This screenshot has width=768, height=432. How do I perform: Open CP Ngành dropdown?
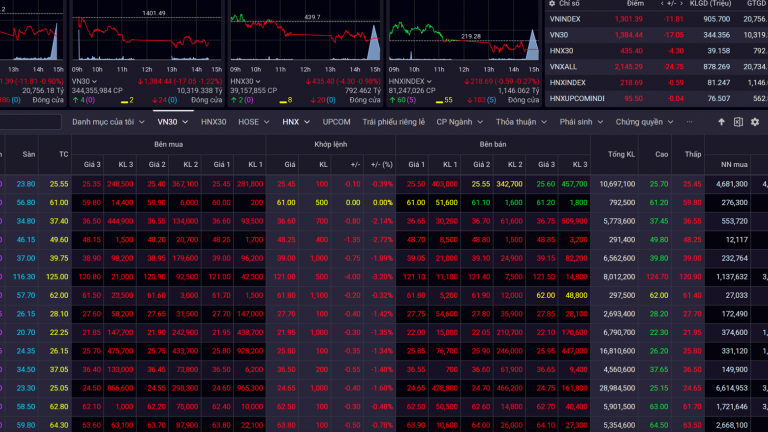(x=459, y=122)
